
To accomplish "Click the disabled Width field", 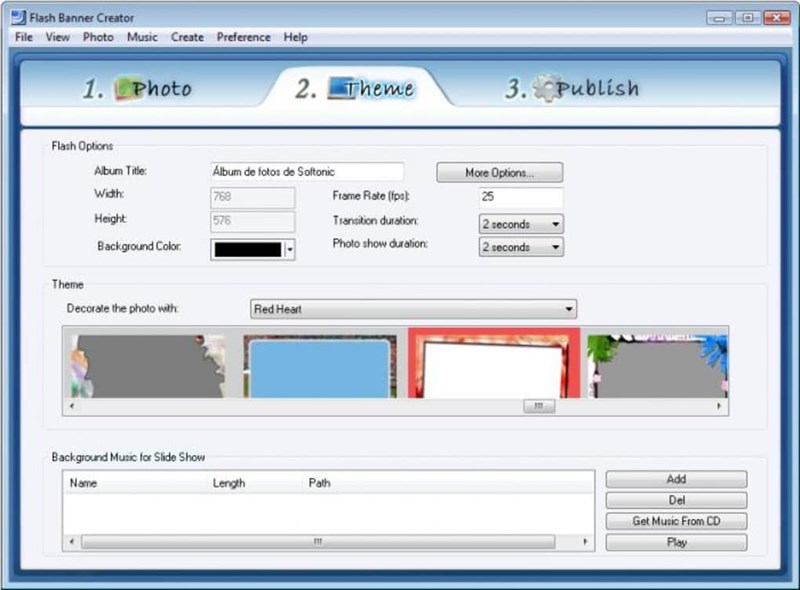I will (x=253, y=197).
